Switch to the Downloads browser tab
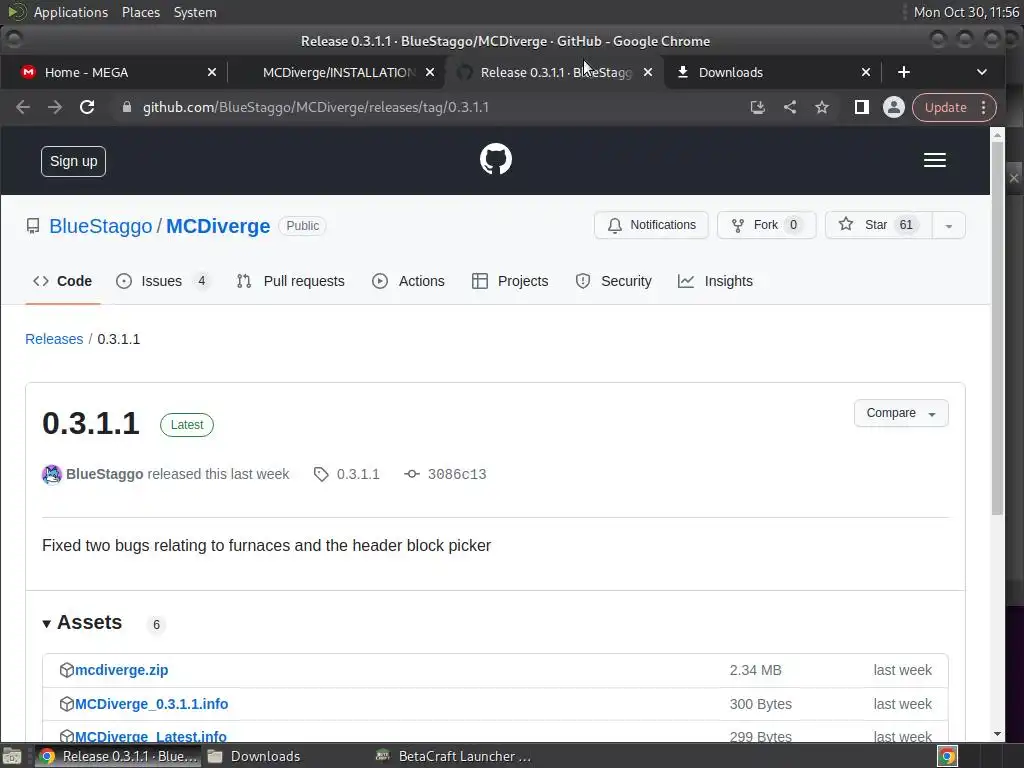This screenshot has height=768, width=1024. (773, 72)
